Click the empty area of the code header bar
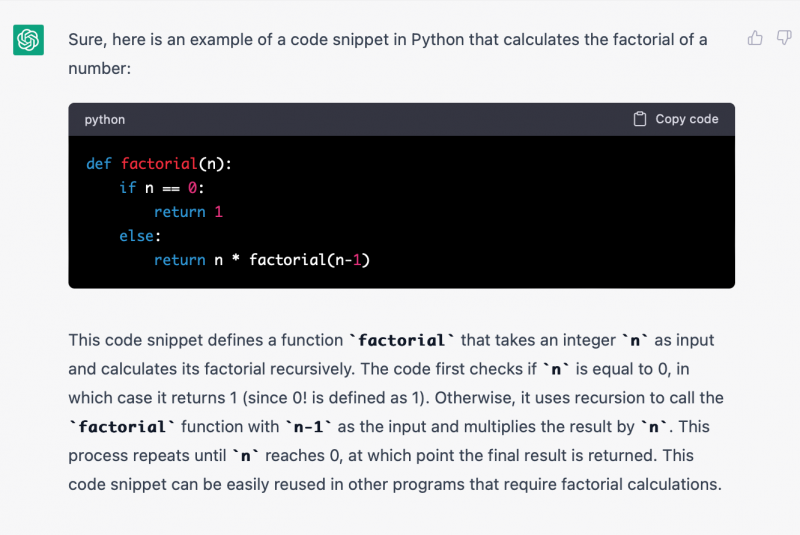 pyautogui.click(x=380, y=119)
